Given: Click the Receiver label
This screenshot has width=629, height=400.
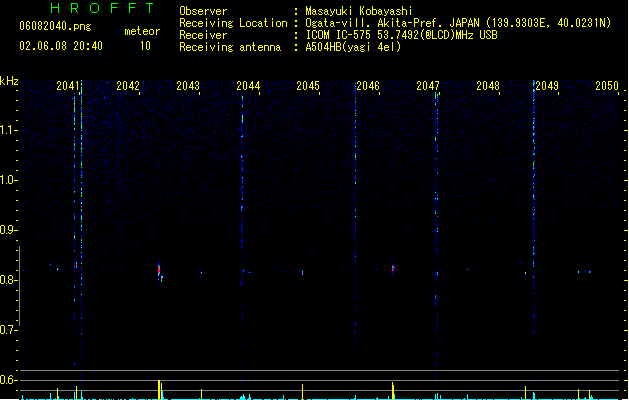Looking at the screenshot, I should click(203, 35).
